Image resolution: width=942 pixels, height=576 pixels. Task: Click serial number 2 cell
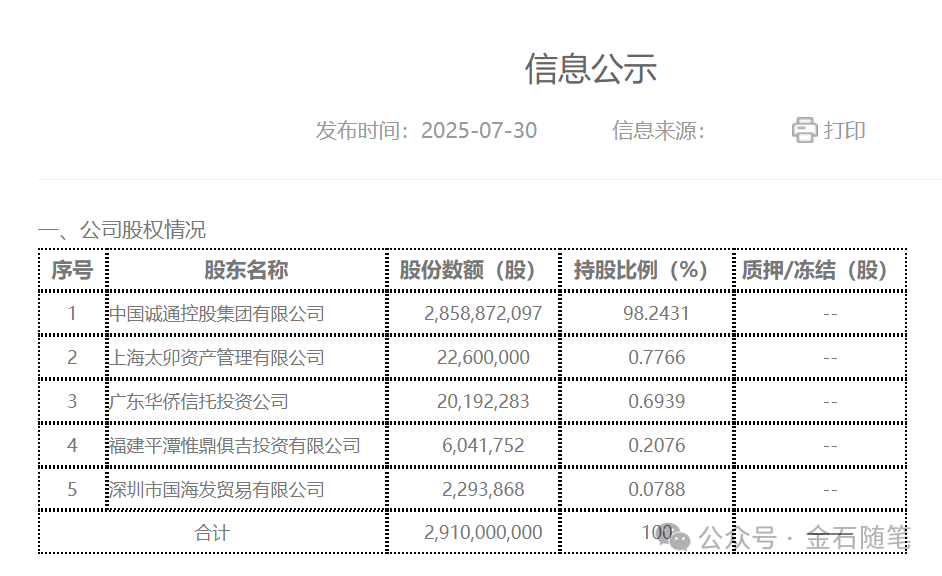pos(72,357)
